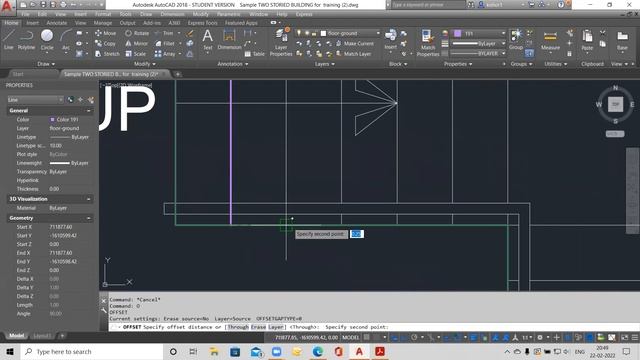Viewport: 640px width, 360px height.
Task: Click the Scale tool
Action: tap(136, 53)
